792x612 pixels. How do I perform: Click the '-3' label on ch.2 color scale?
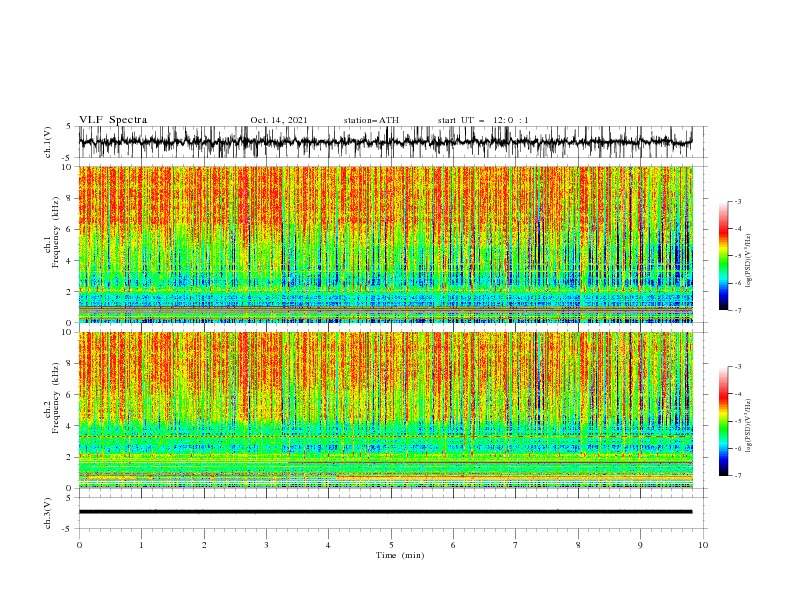coord(738,367)
